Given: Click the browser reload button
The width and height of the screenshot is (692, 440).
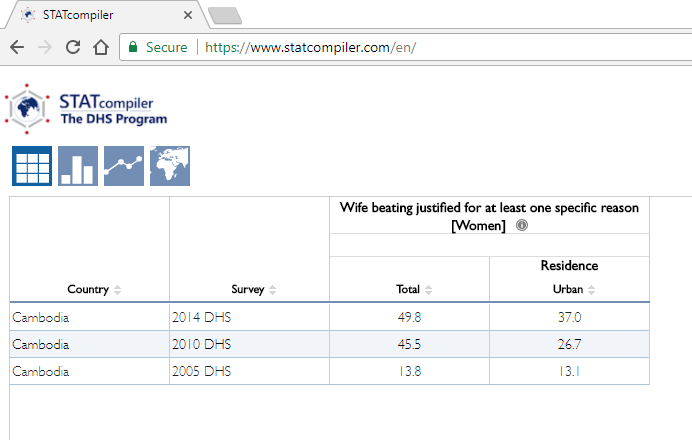Looking at the screenshot, I should tap(73, 47).
